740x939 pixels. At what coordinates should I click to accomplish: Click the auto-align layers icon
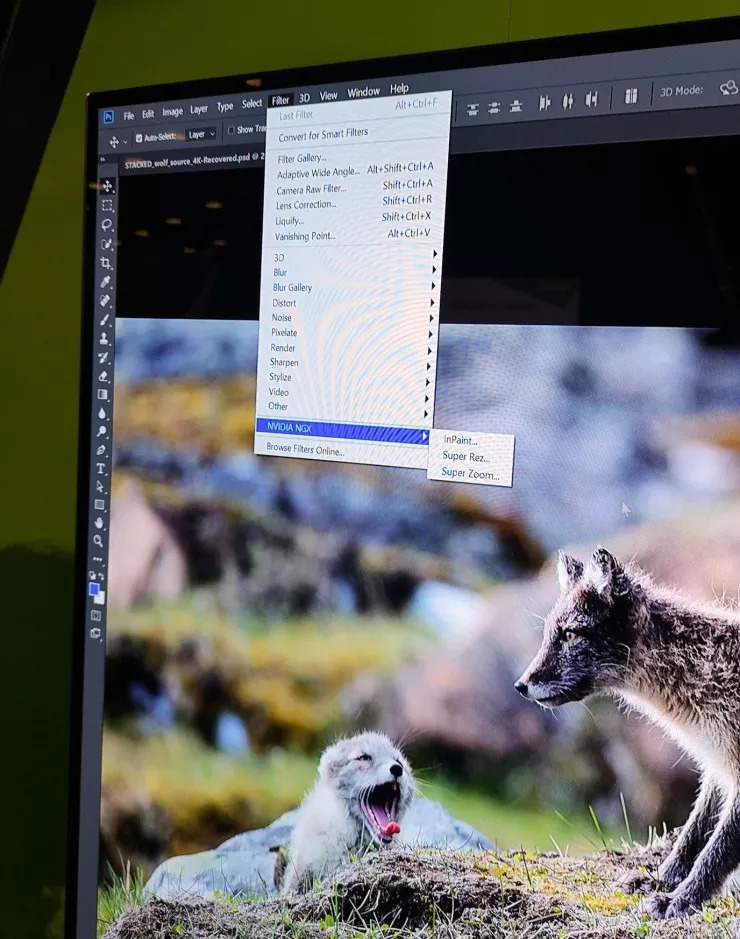(631, 96)
